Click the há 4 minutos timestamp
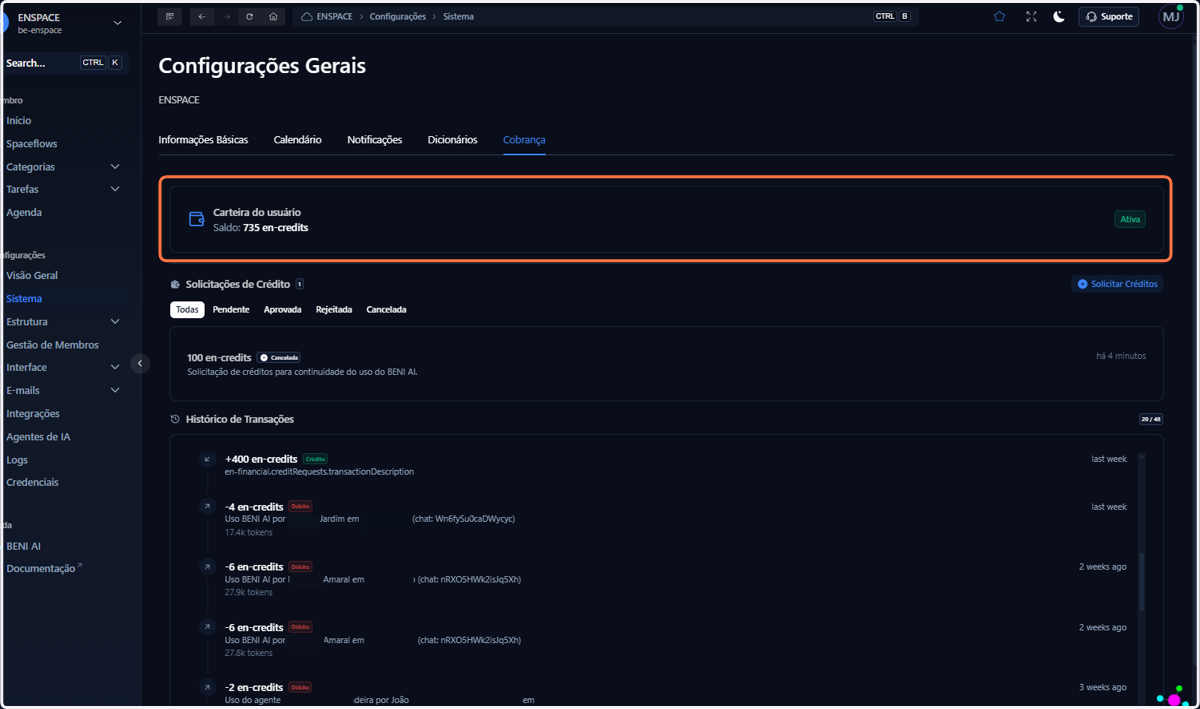Screen dimensions: 1200x709 click(x=1121, y=356)
